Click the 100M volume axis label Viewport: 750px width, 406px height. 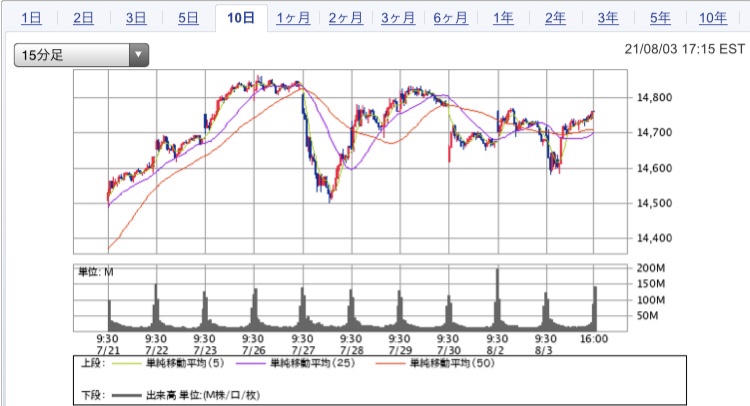pyautogui.click(x=651, y=300)
